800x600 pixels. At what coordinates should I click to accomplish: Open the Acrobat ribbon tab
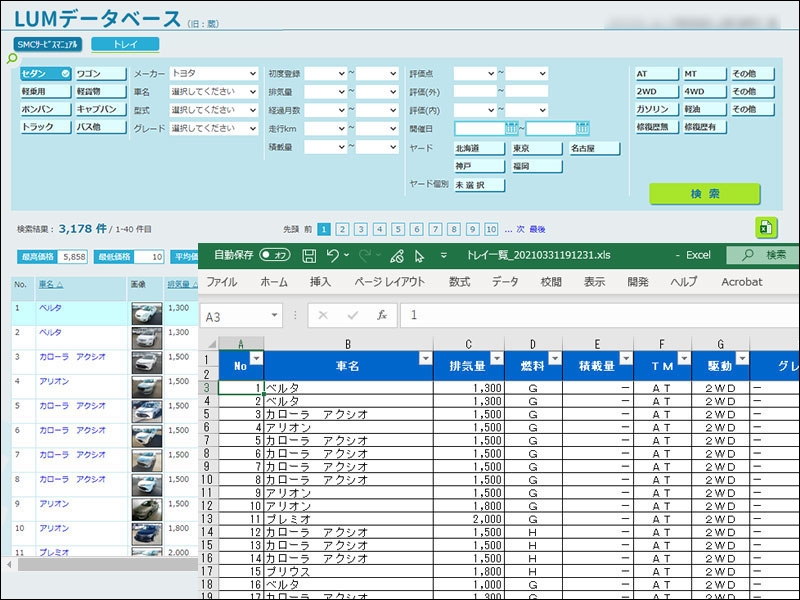pyautogui.click(x=742, y=282)
